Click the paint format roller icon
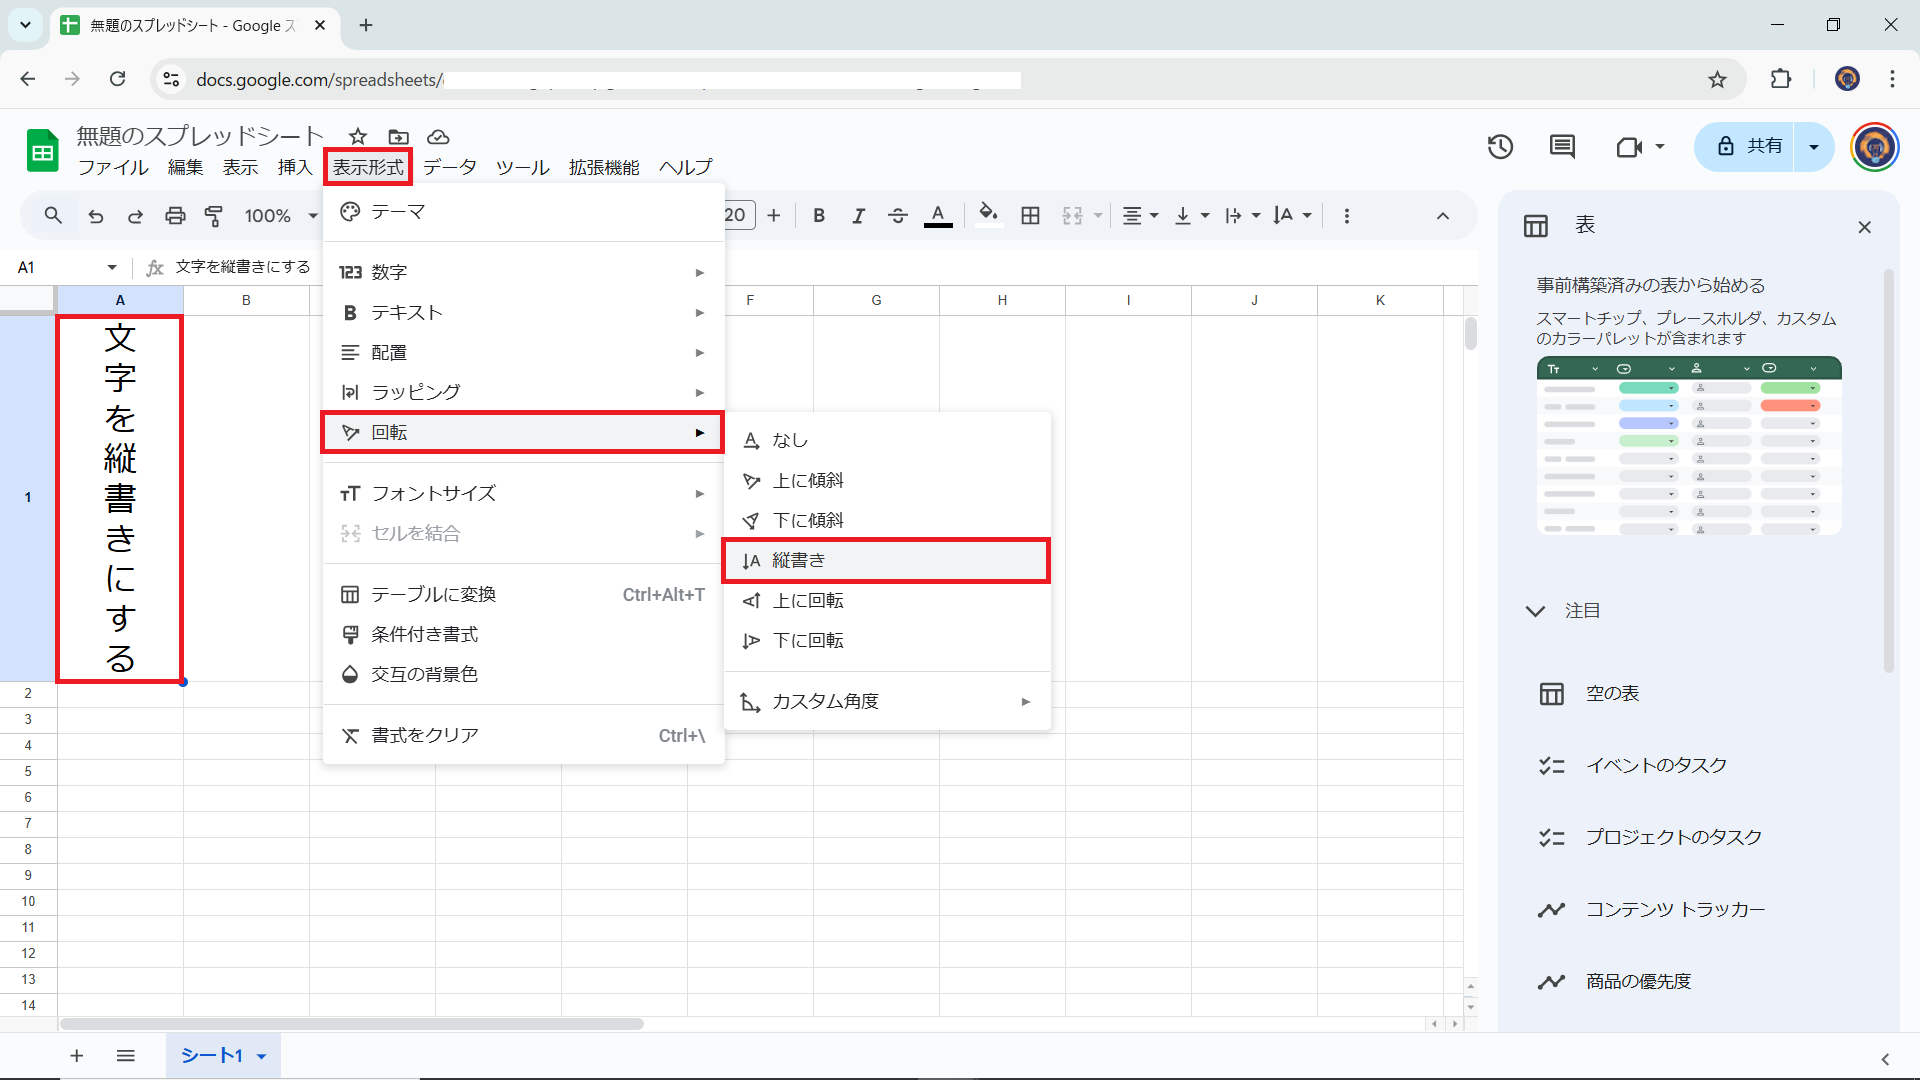Image resolution: width=1920 pixels, height=1080 pixels. pos(214,215)
